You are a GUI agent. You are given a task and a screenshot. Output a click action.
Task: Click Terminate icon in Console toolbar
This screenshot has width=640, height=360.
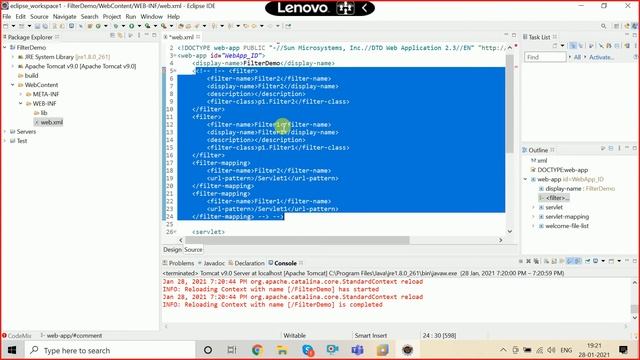(521, 261)
